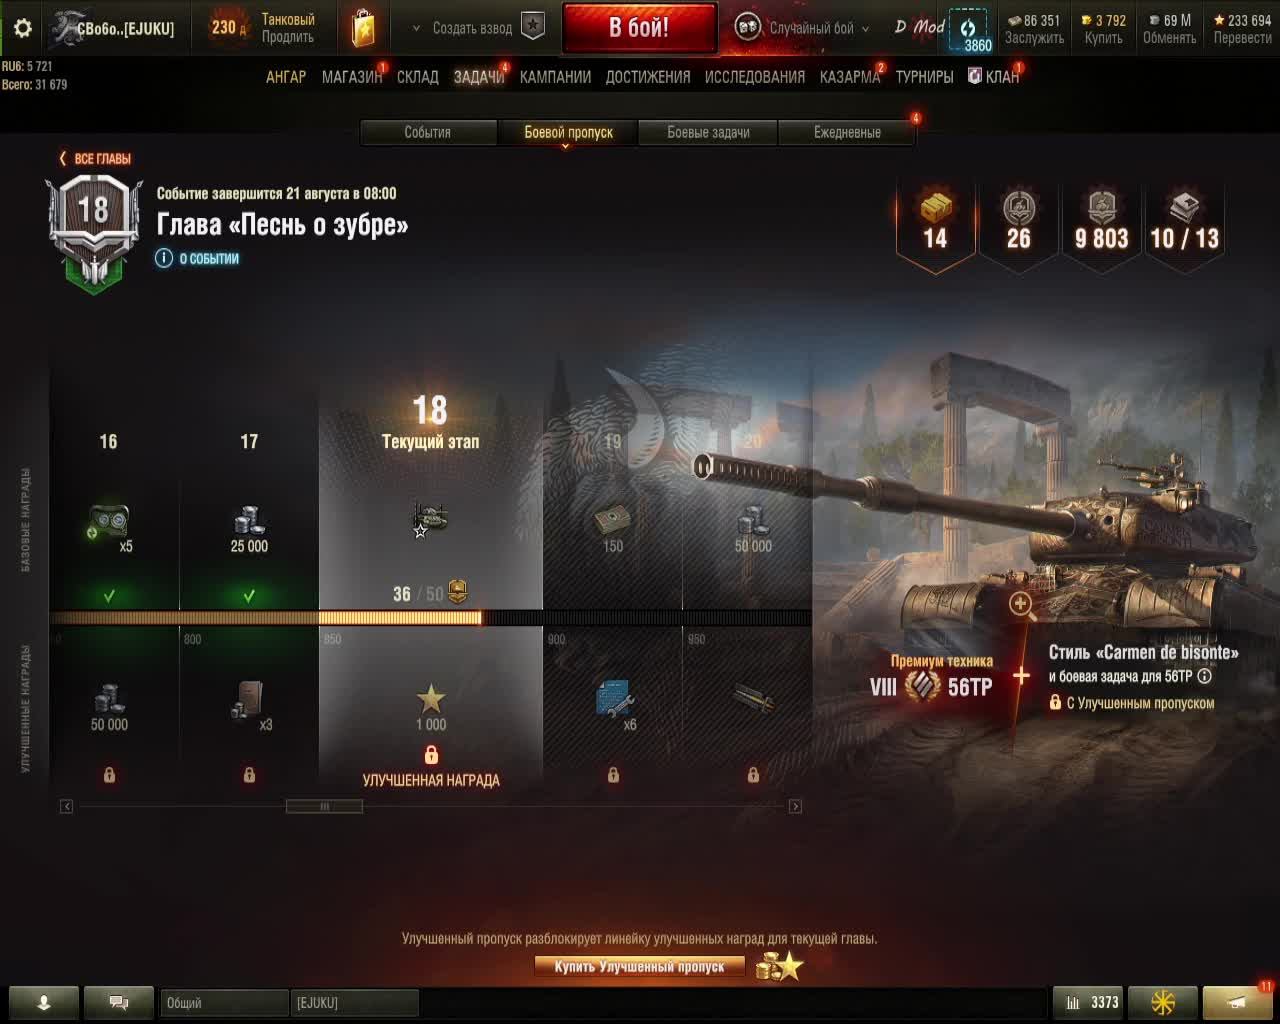Open the "О событии" info icon
The image size is (1280, 1024).
click(164, 258)
